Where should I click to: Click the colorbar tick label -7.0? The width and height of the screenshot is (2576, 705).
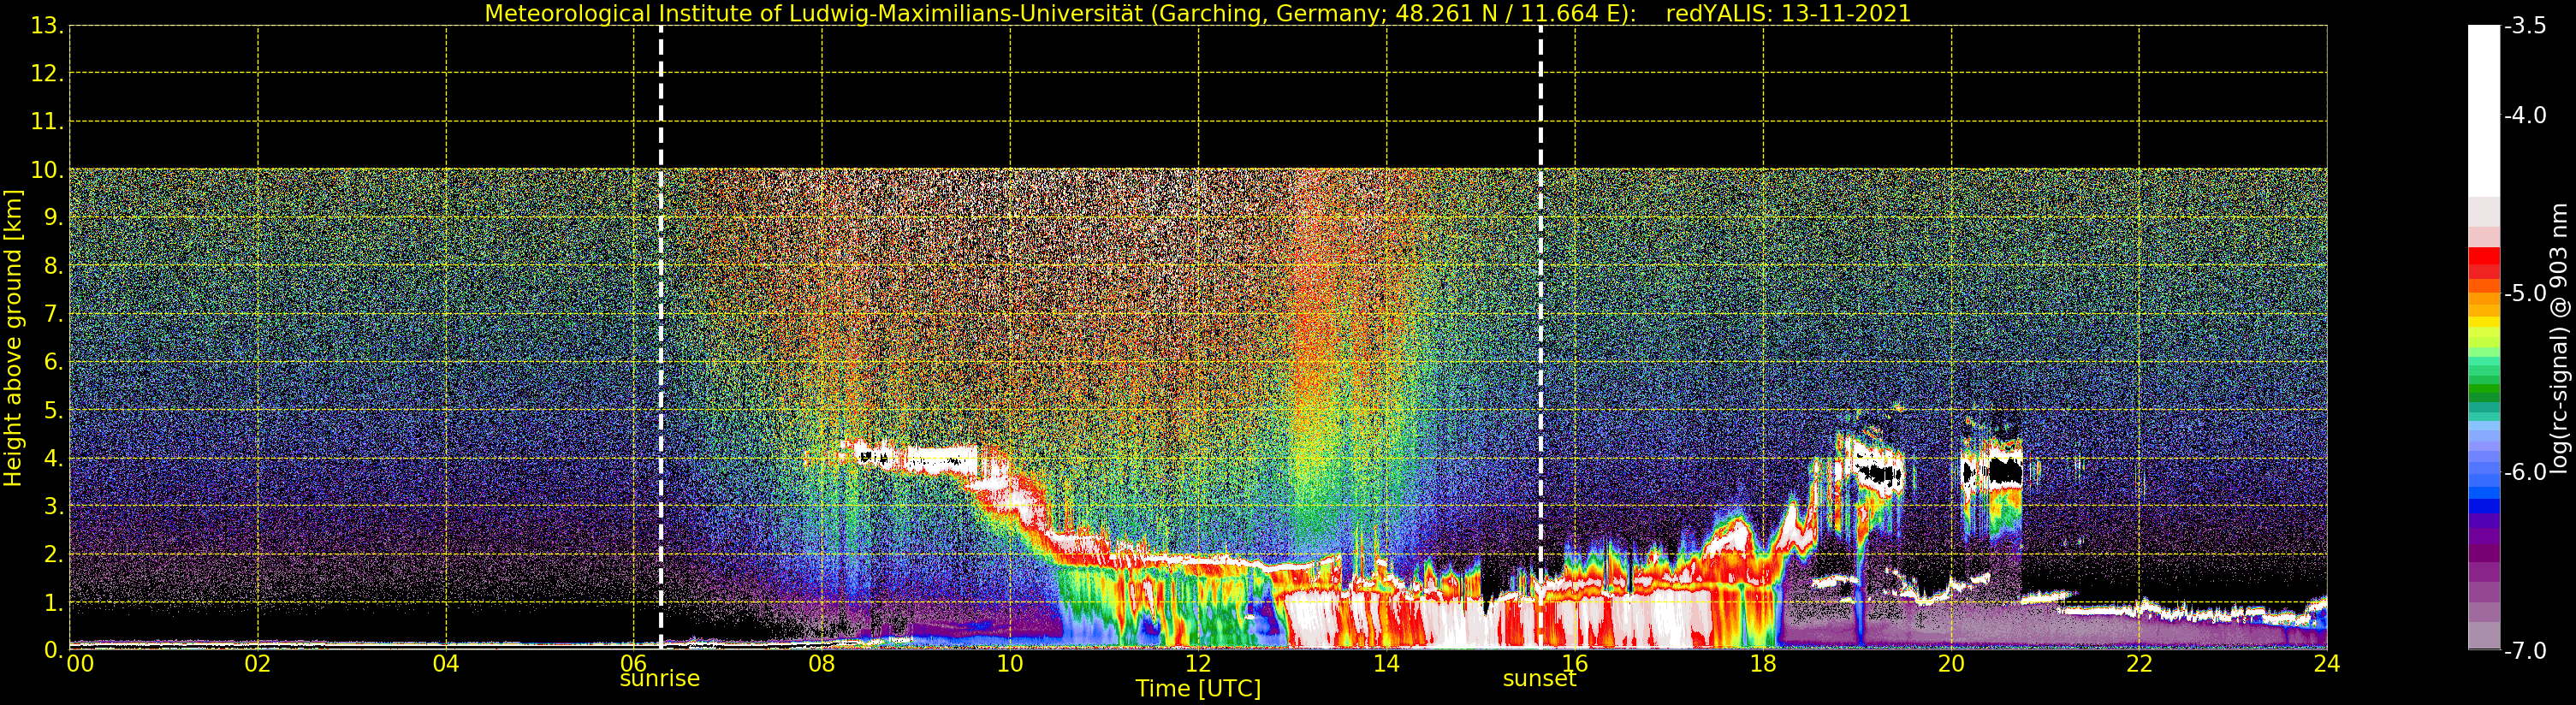pyautogui.click(x=2525, y=651)
